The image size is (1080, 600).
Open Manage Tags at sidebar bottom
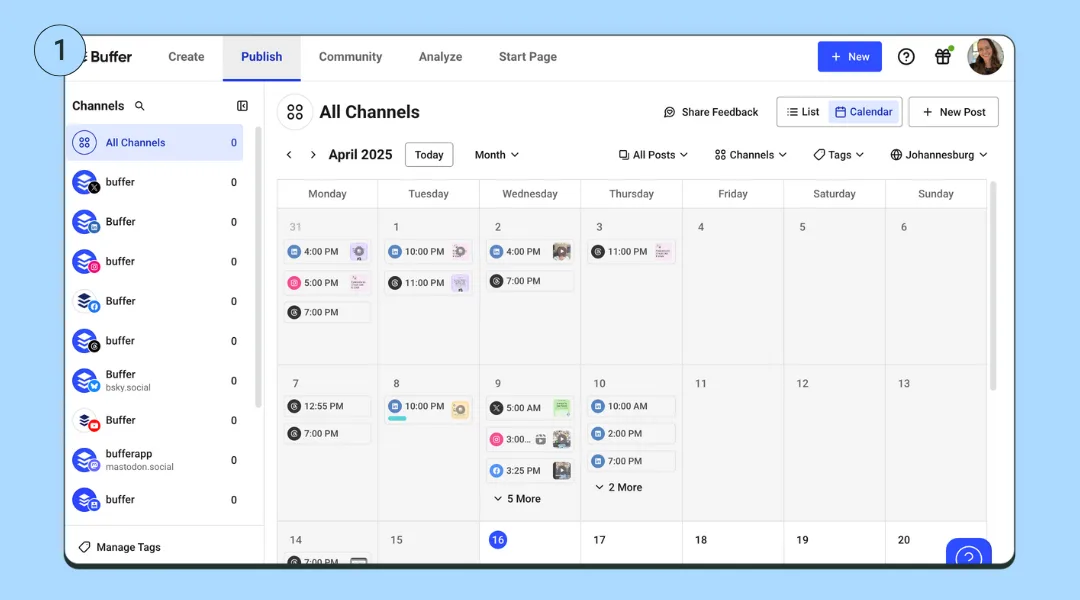pos(125,547)
